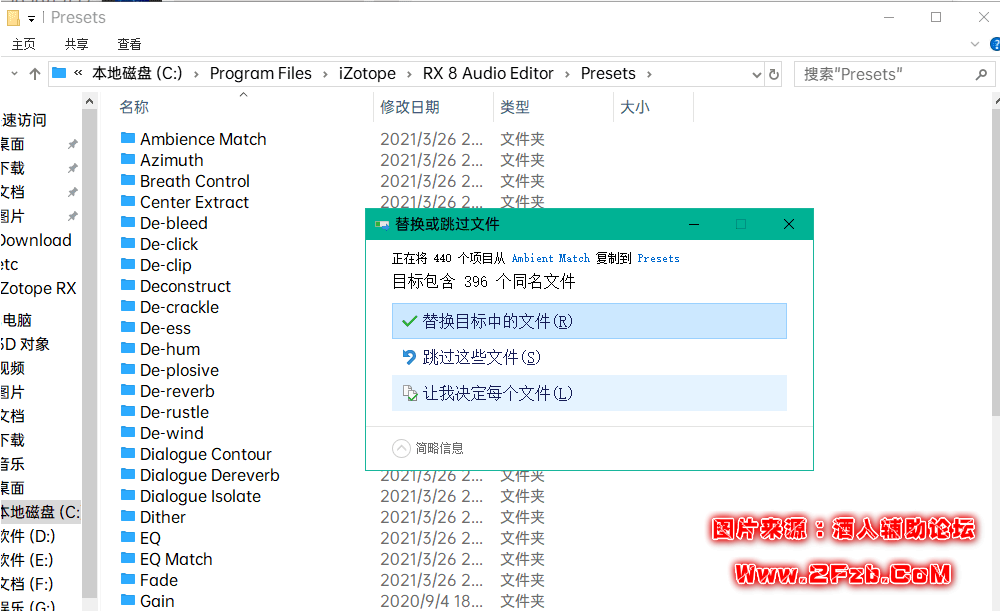Click the EQ Match folder icon
1000x611 pixels.
coord(128,558)
